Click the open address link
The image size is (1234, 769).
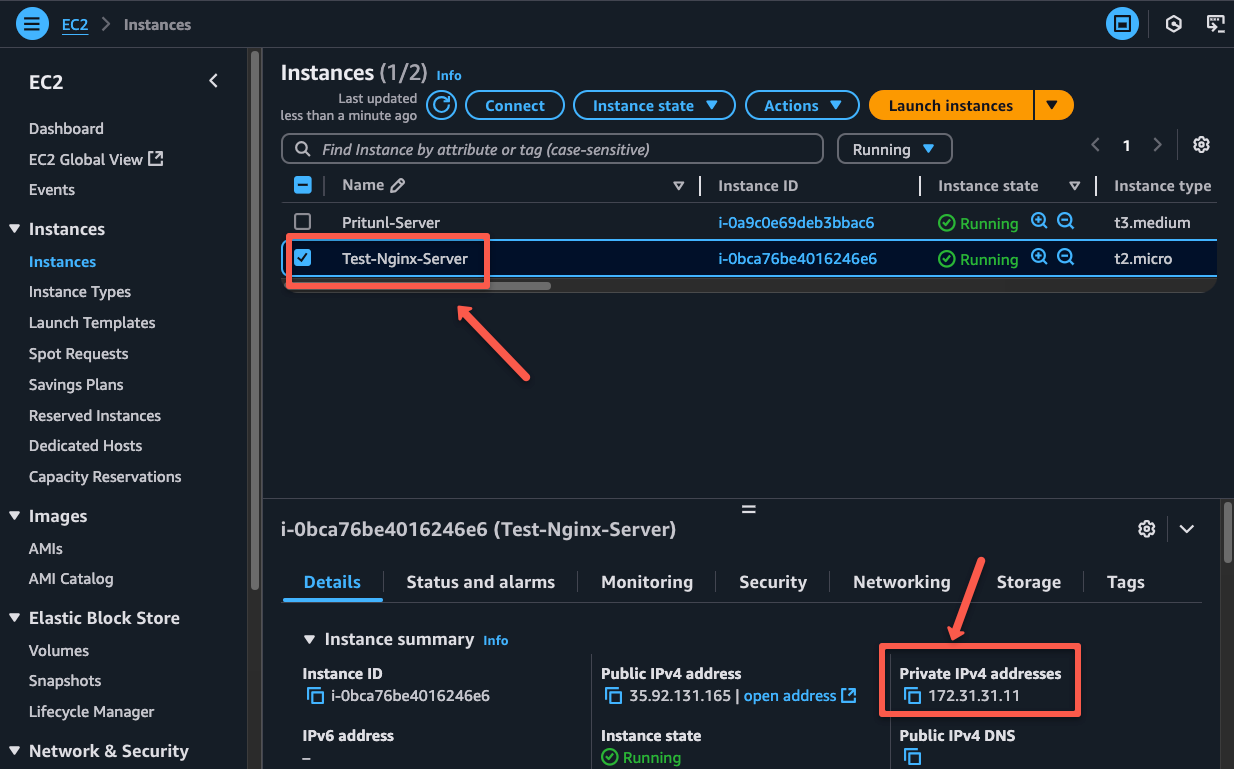coord(790,696)
